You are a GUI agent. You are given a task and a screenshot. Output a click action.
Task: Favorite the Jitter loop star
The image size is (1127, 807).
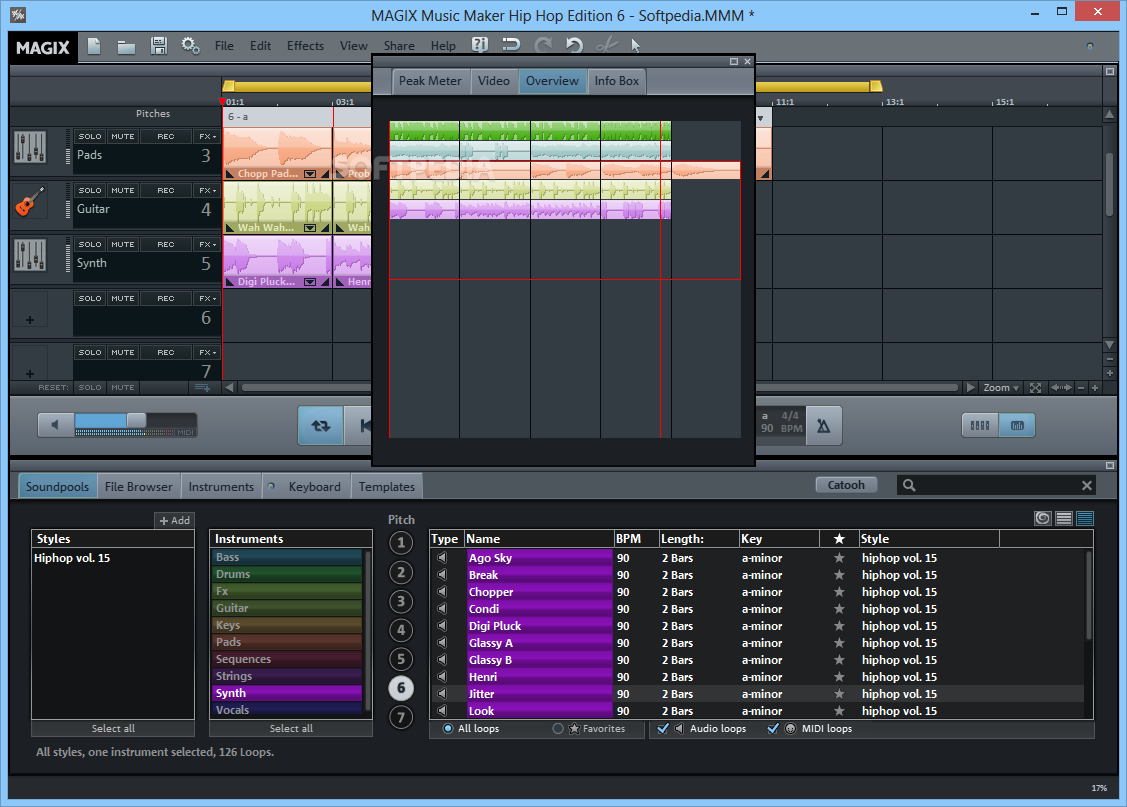tap(839, 694)
